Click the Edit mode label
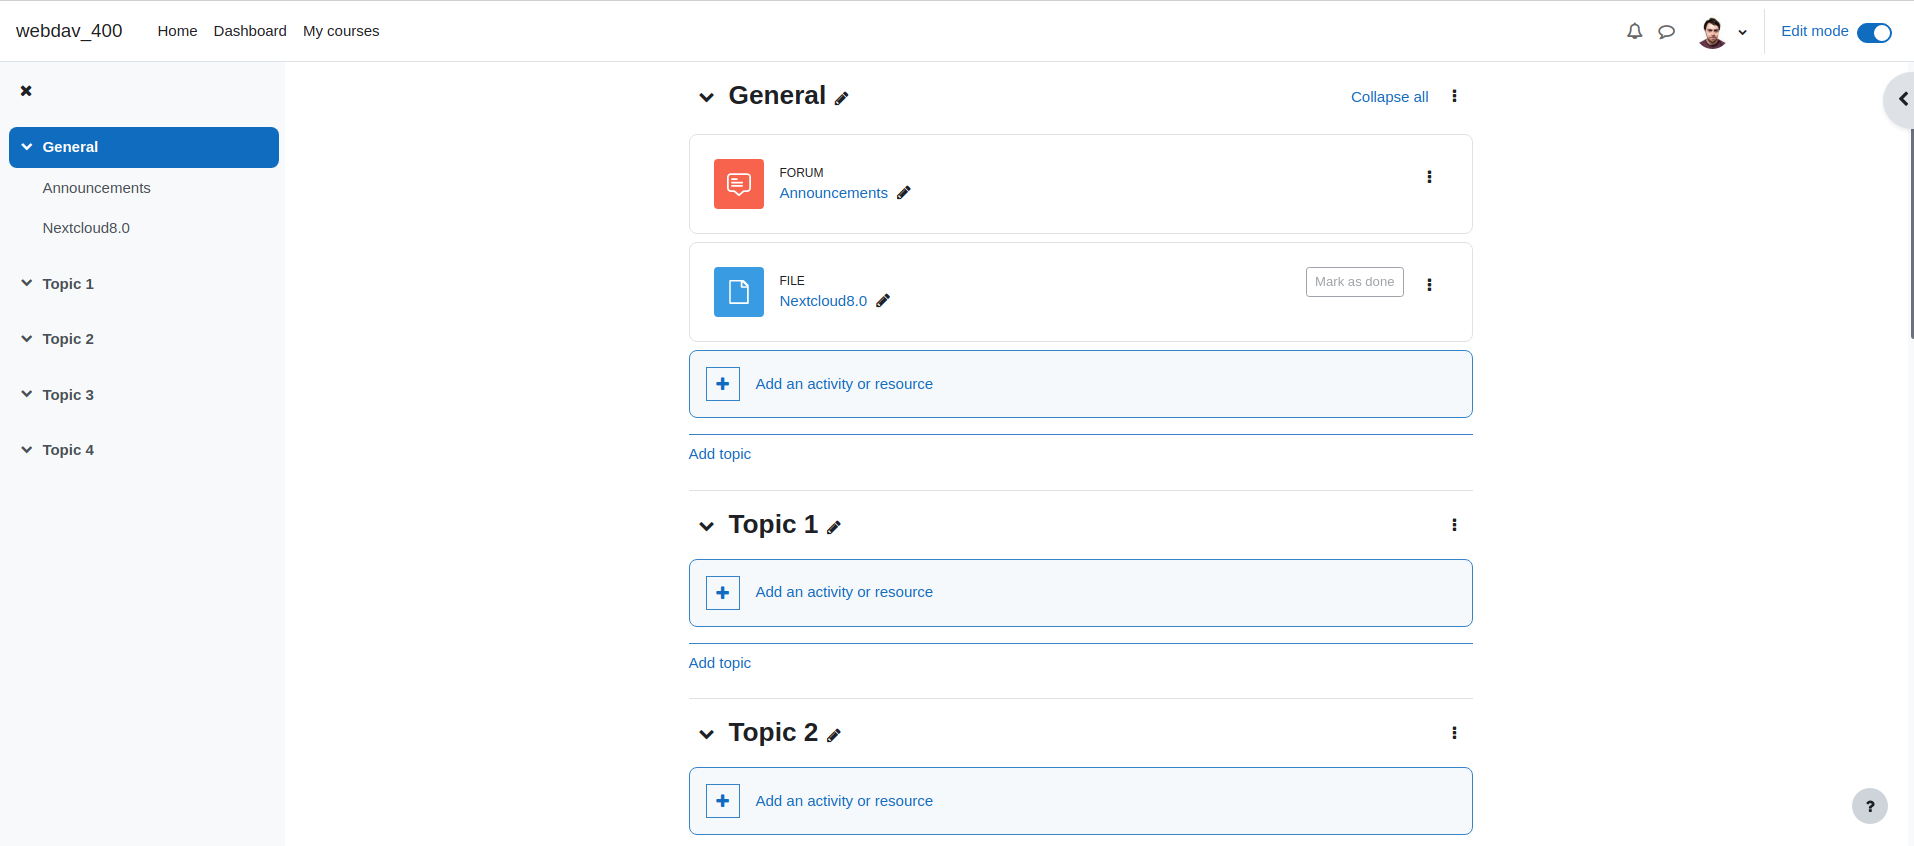Viewport: 1914px width, 846px height. 1814,31
